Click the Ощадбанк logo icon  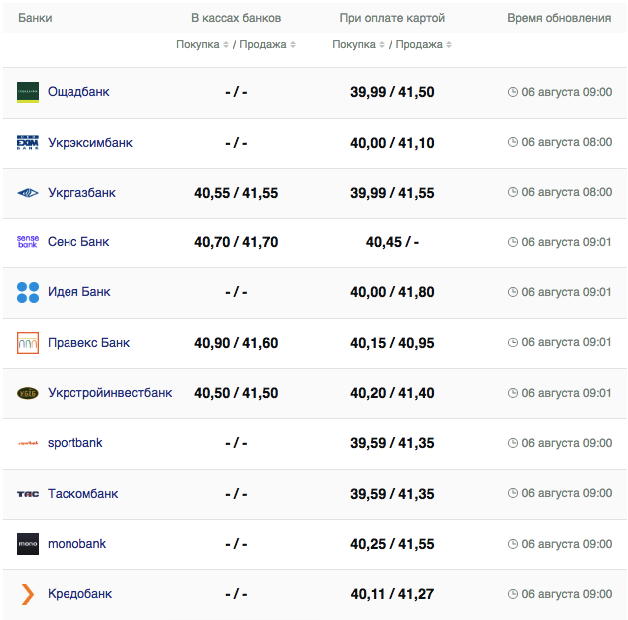(28, 92)
